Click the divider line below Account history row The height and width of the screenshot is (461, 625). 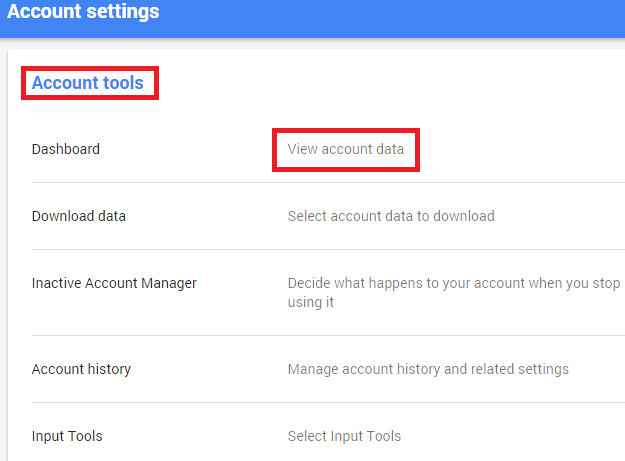tap(328, 402)
